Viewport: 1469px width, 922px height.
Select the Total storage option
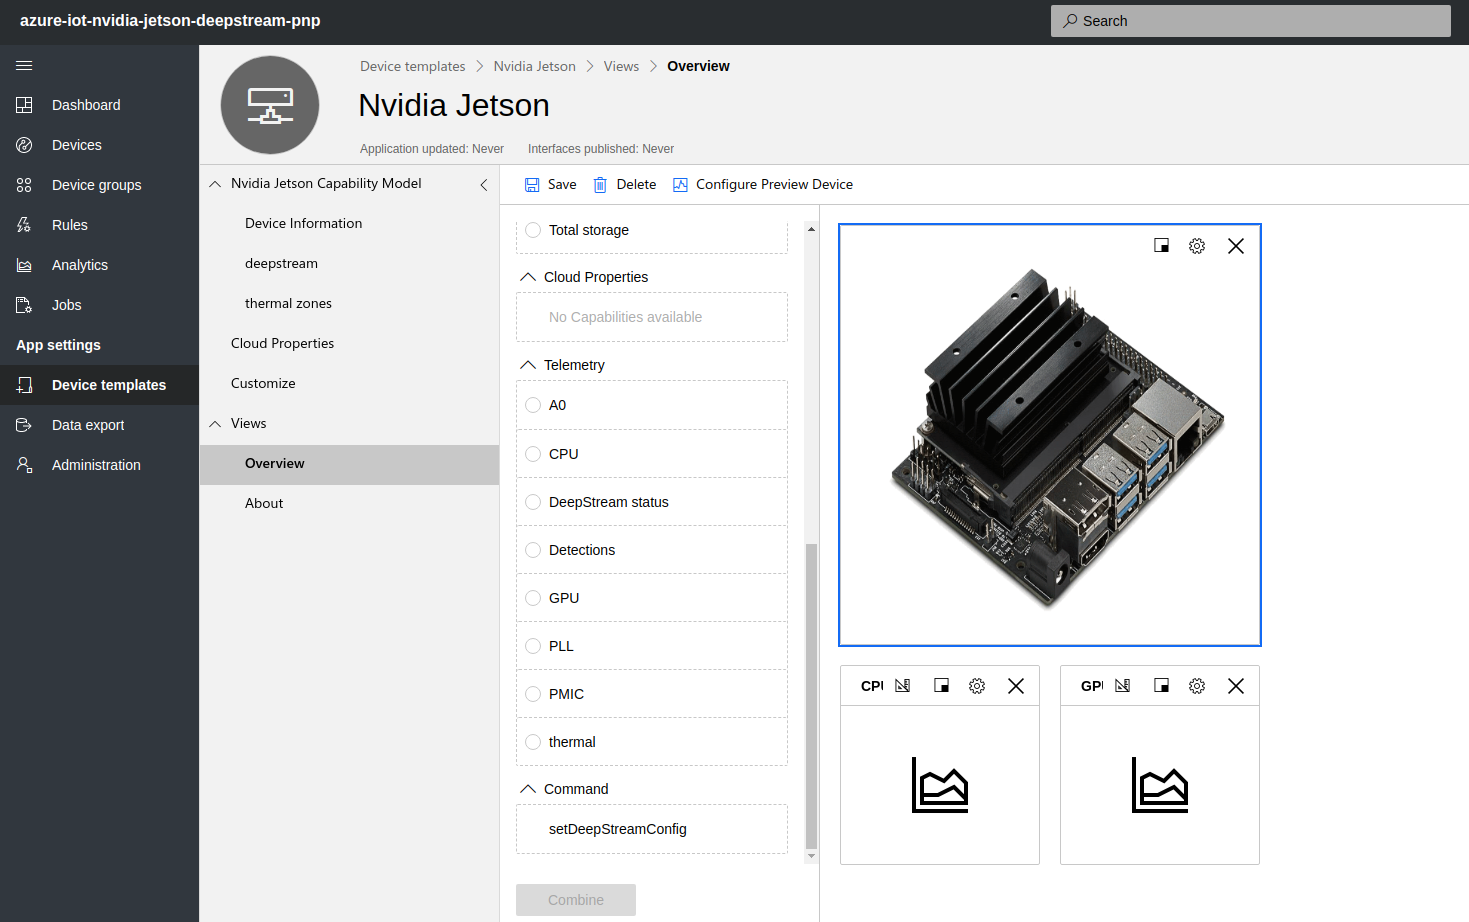coord(533,230)
